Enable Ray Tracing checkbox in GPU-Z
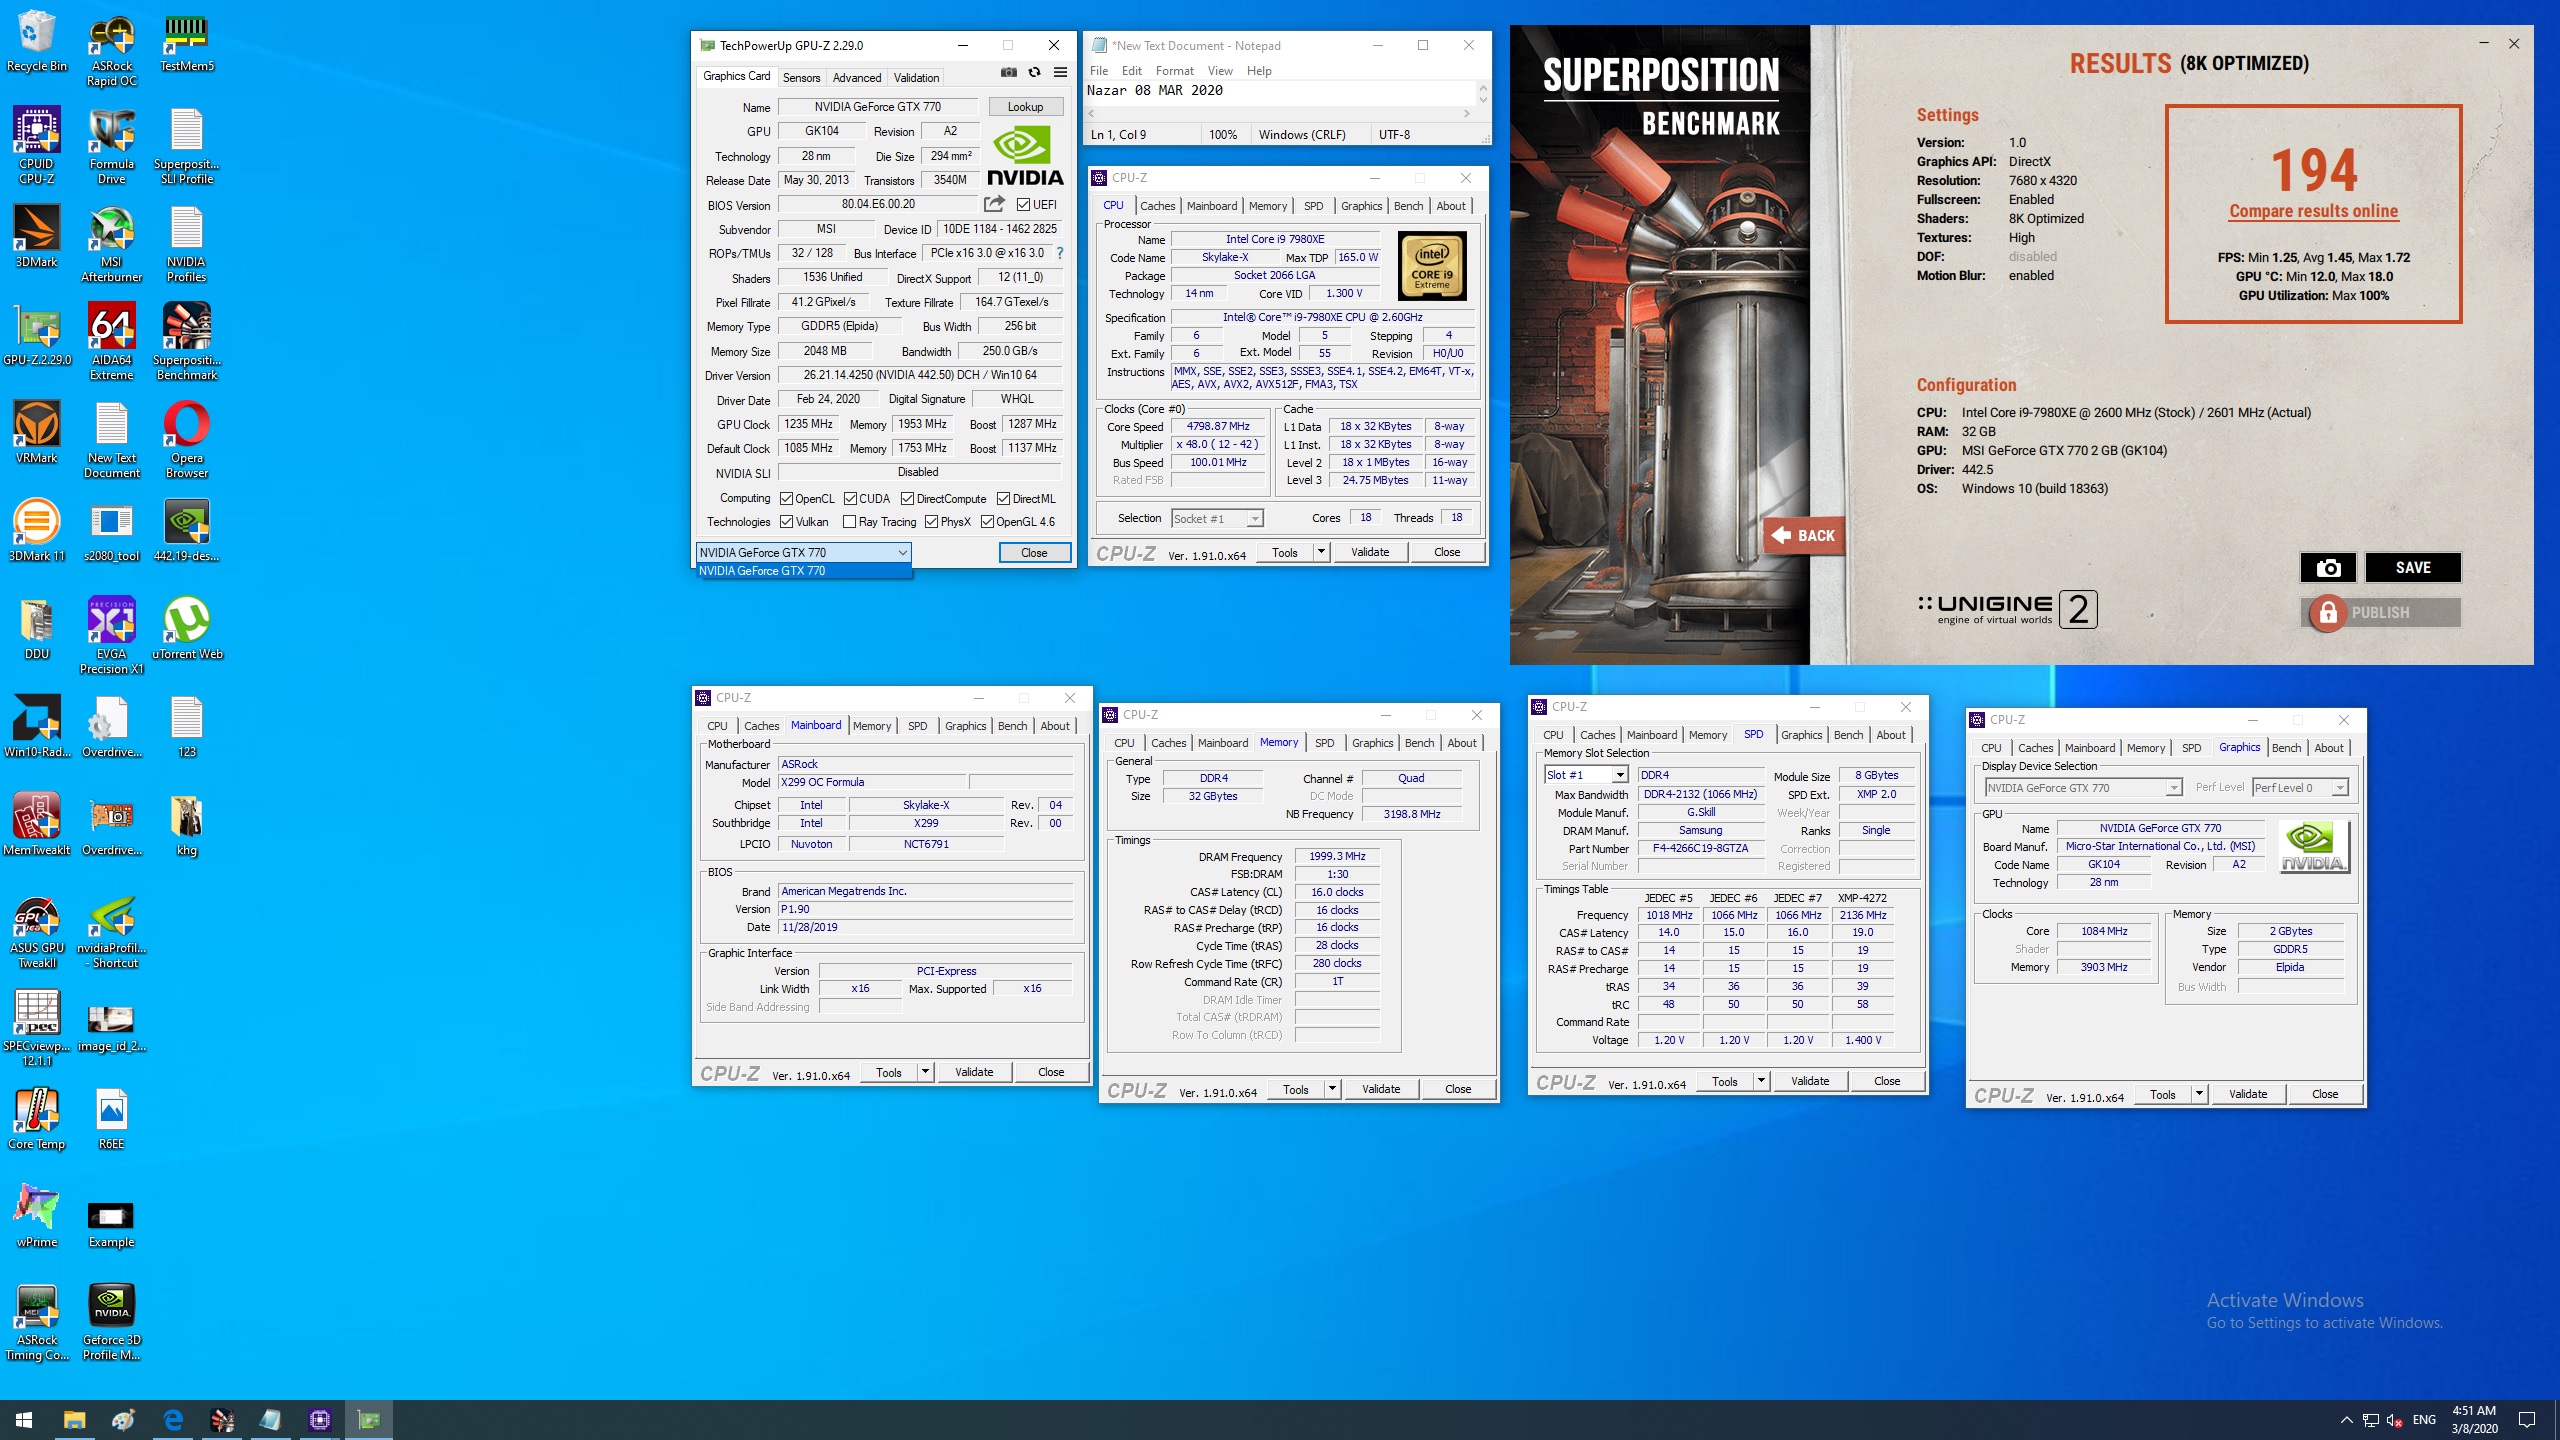The image size is (2560, 1440). (x=850, y=522)
